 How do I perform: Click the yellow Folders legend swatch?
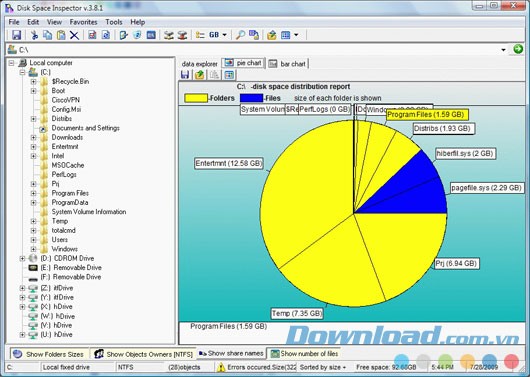pos(196,98)
